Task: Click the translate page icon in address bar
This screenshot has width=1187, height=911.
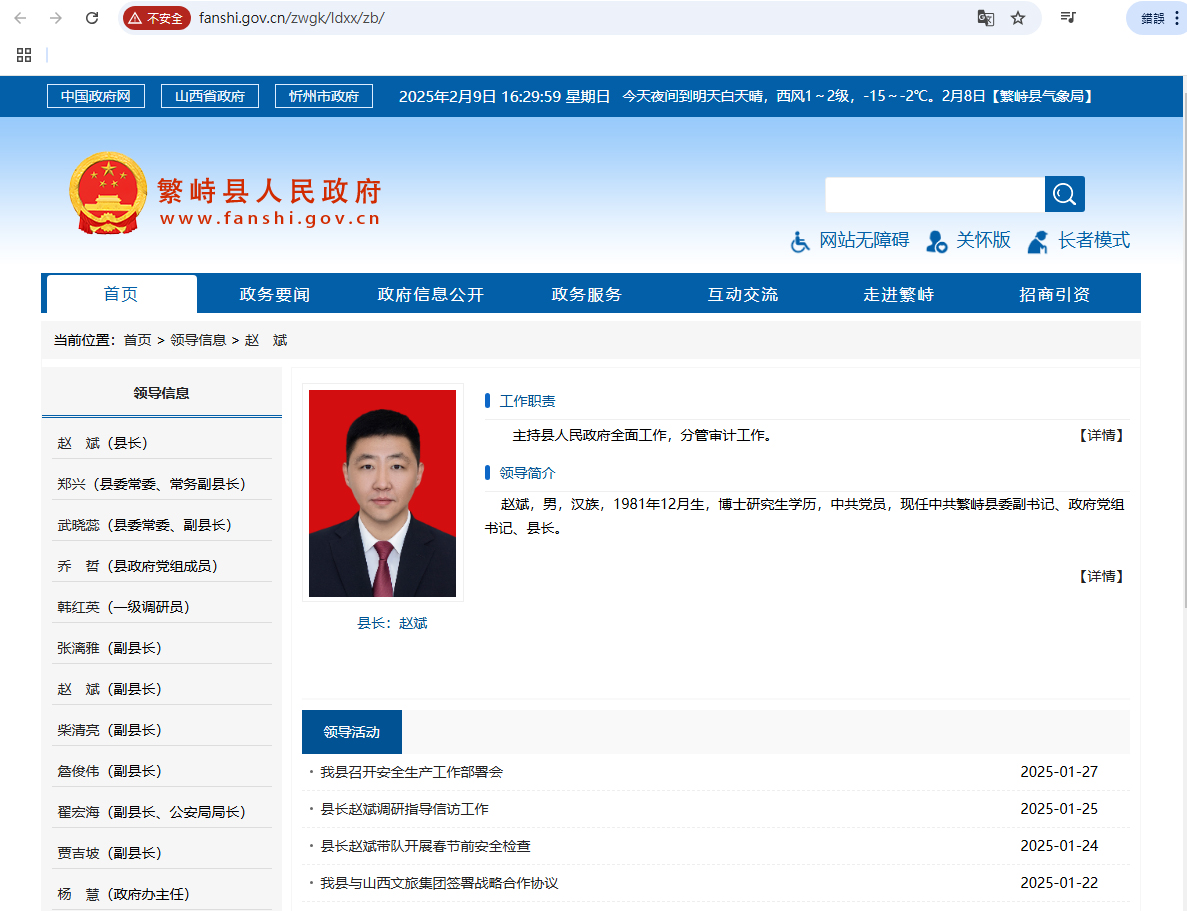Action: point(985,18)
